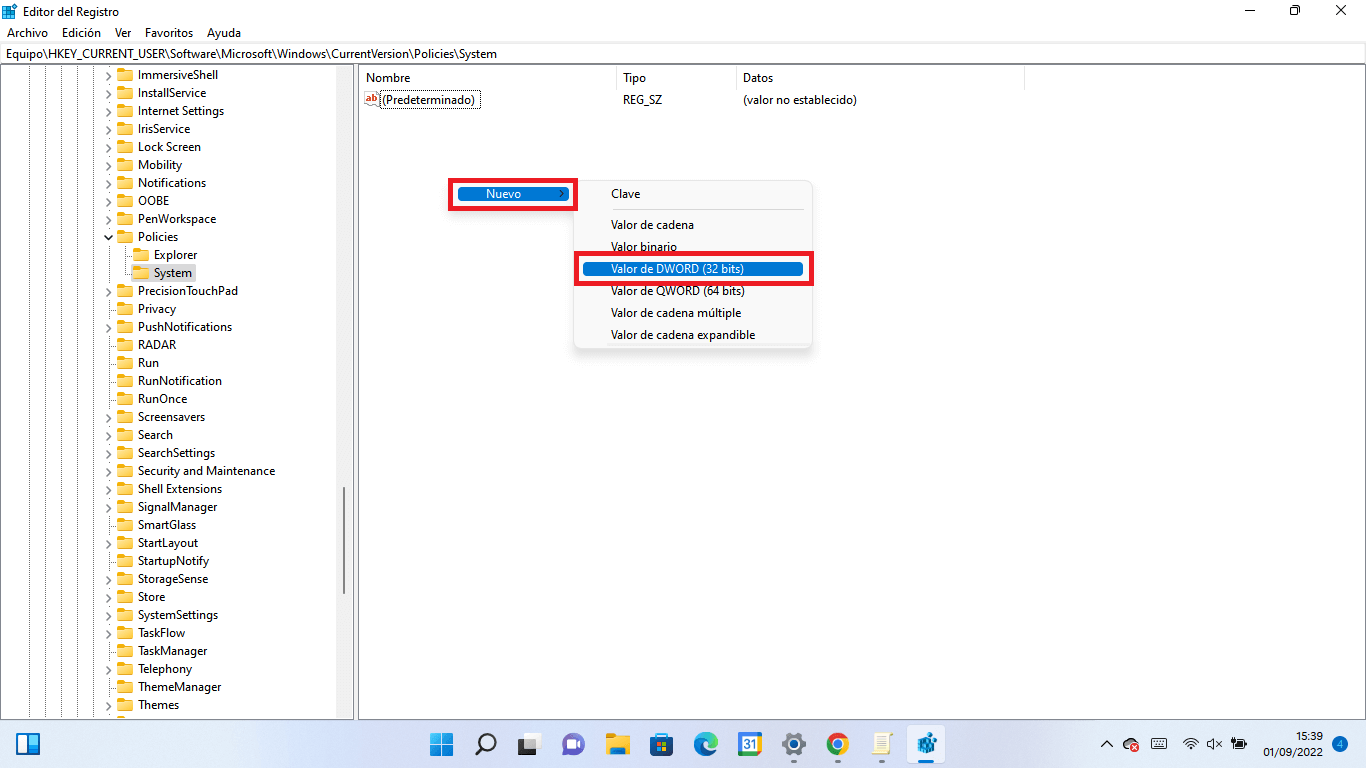Image resolution: width=1366 pixels, height=768 pixels.
Task: Open Task View in taskbar
Action: tap(529, 744)
